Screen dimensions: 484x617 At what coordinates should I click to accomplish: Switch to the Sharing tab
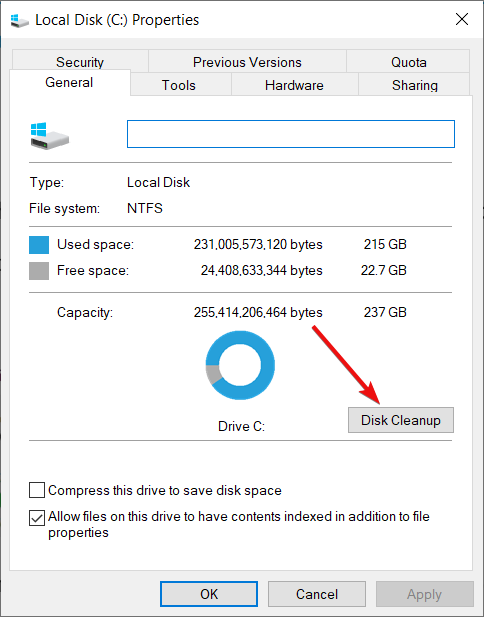click(414, 85)
